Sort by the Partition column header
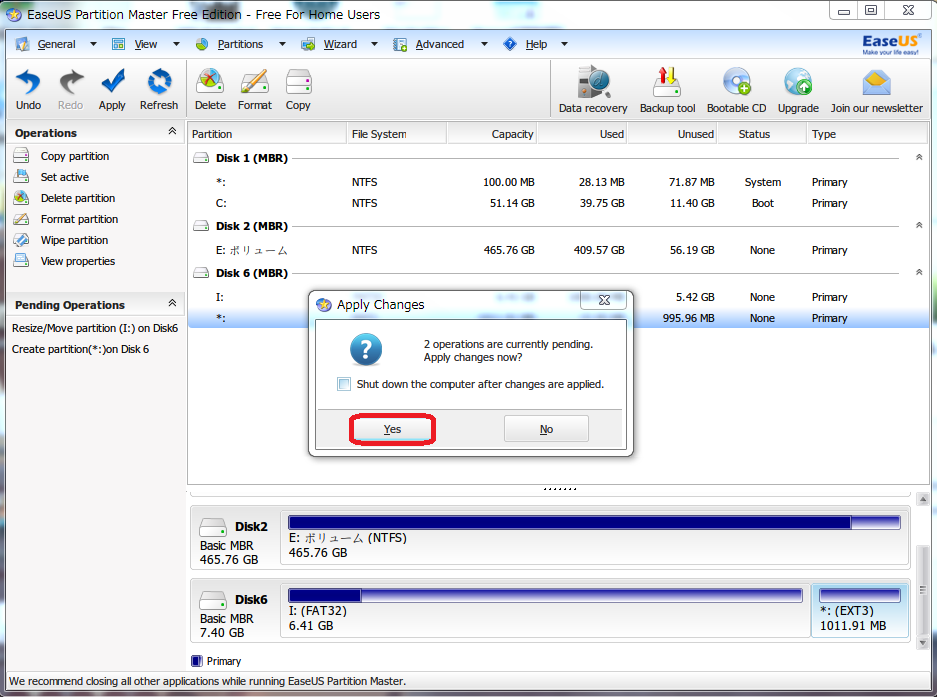 [267, 134]
